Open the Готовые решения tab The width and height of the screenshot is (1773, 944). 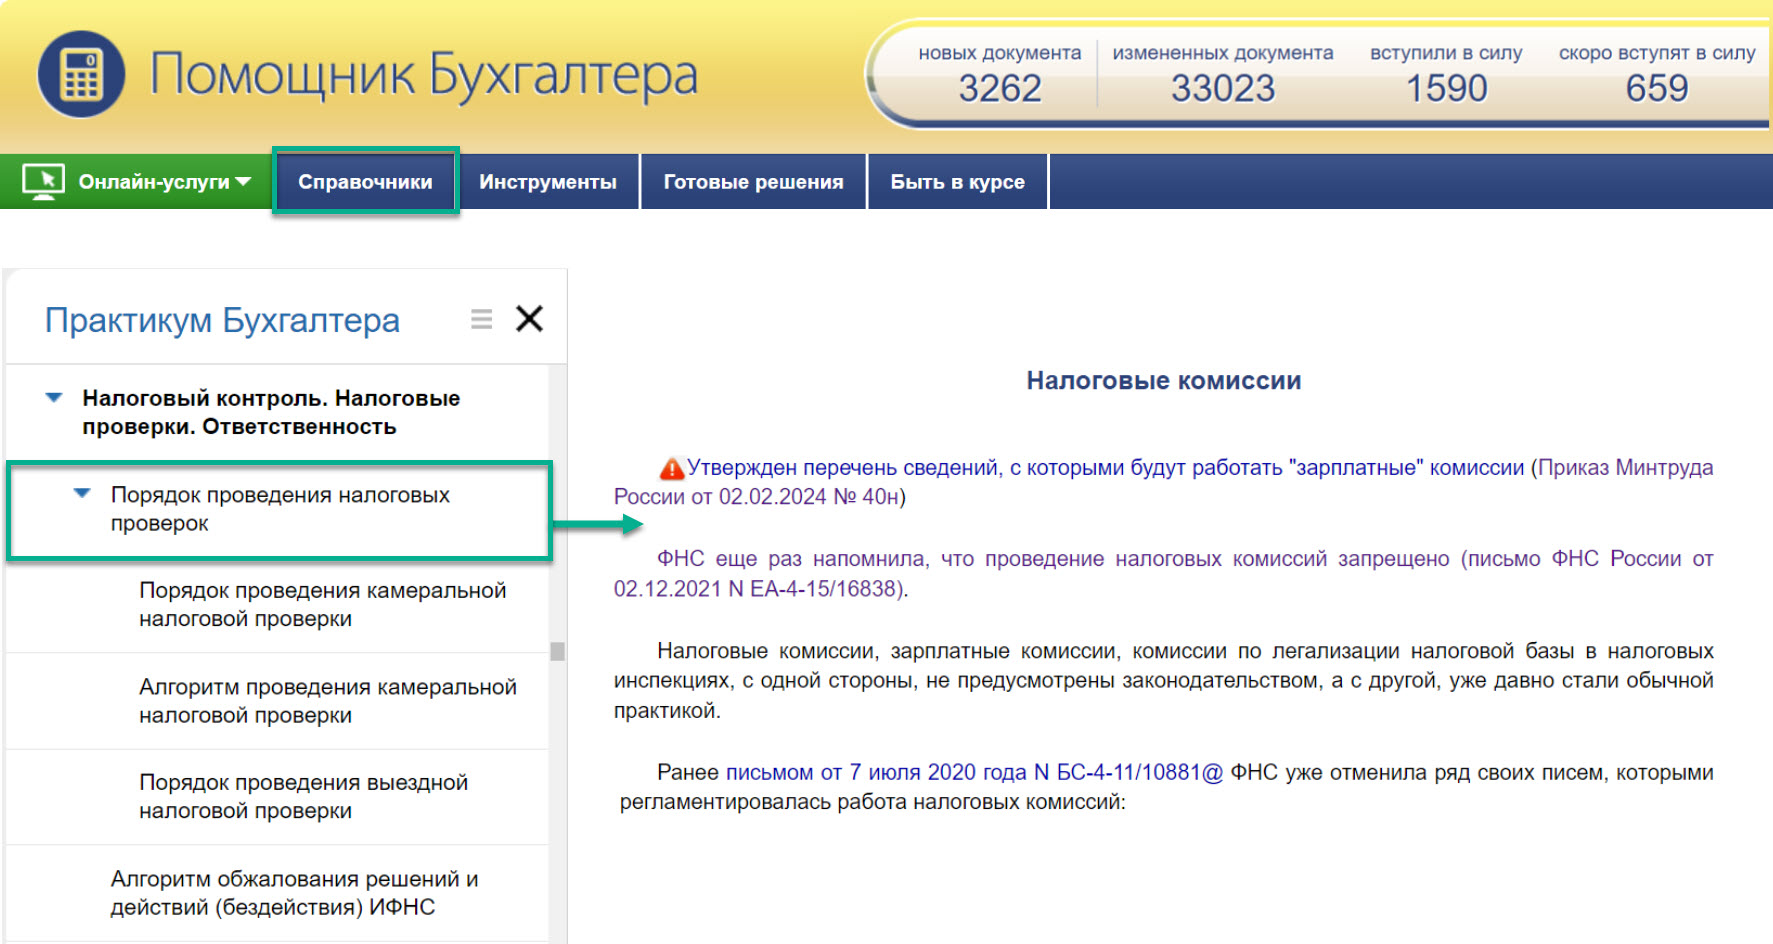[x=753, y=182]
